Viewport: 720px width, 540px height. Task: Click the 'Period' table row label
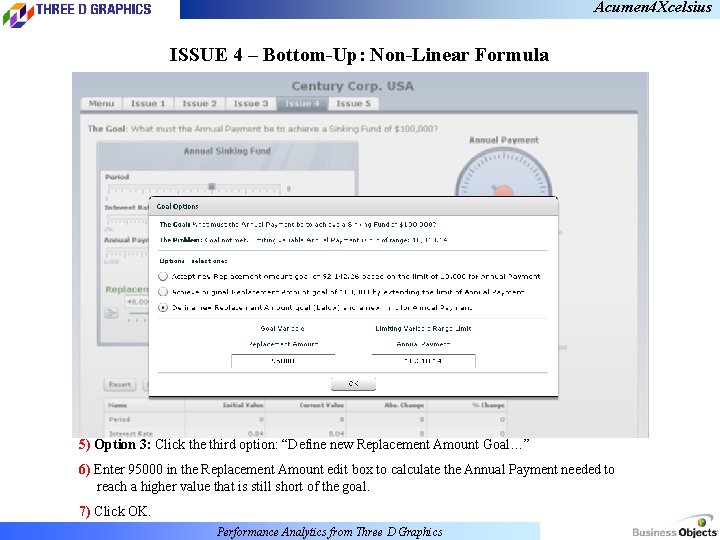(x=119, y=419)
